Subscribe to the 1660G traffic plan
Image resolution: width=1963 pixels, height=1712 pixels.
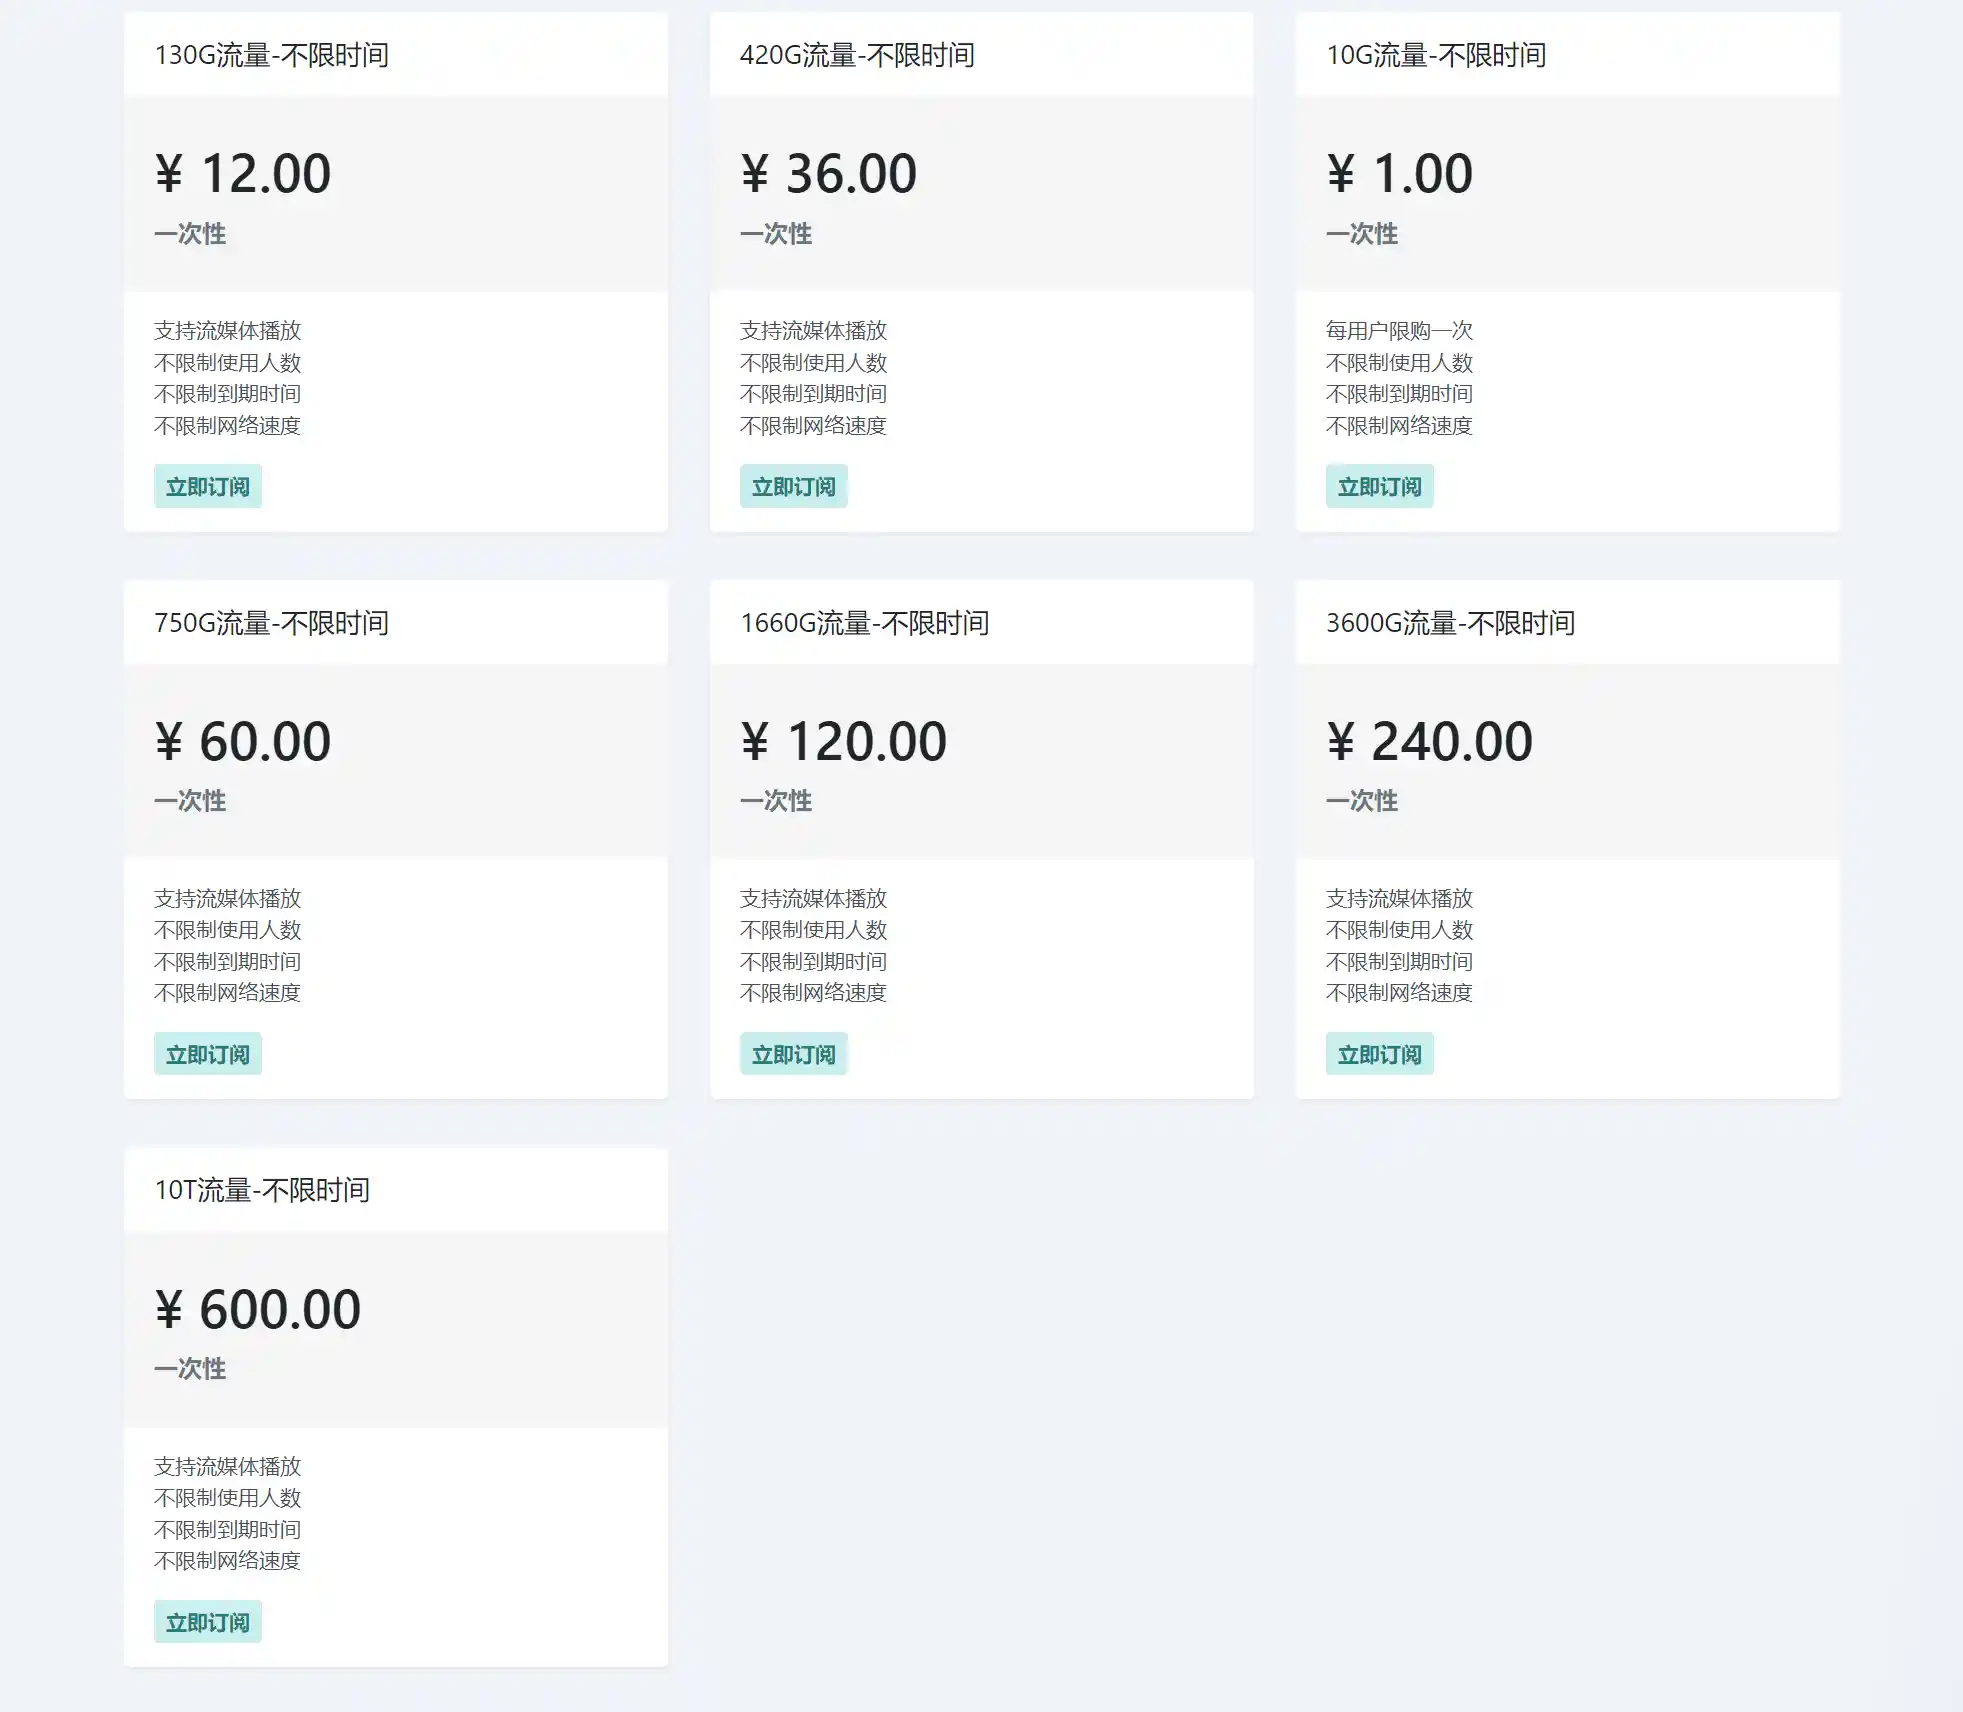(x=793, y=1054)
